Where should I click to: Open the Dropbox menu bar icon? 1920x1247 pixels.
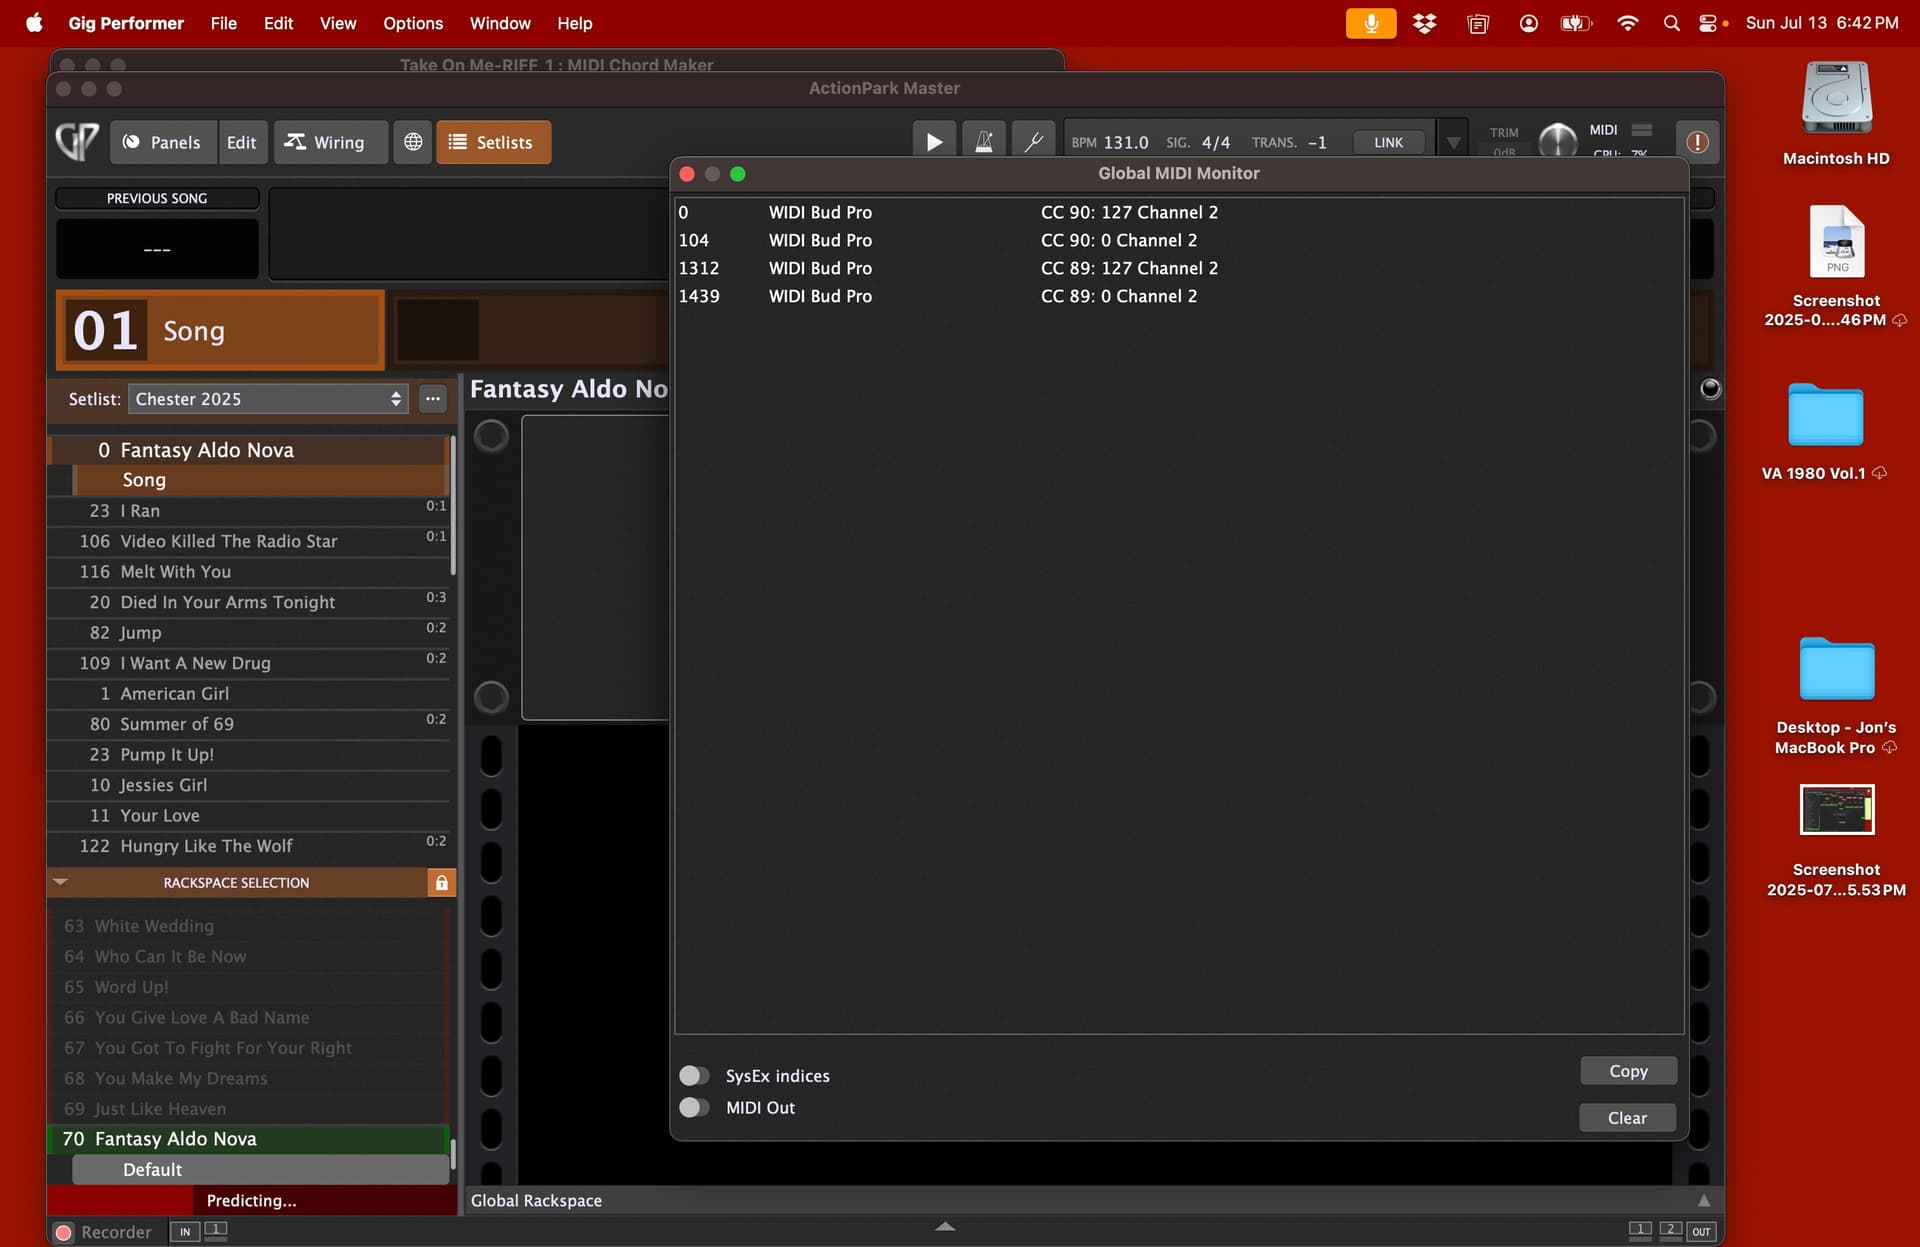click(1424, 23)
